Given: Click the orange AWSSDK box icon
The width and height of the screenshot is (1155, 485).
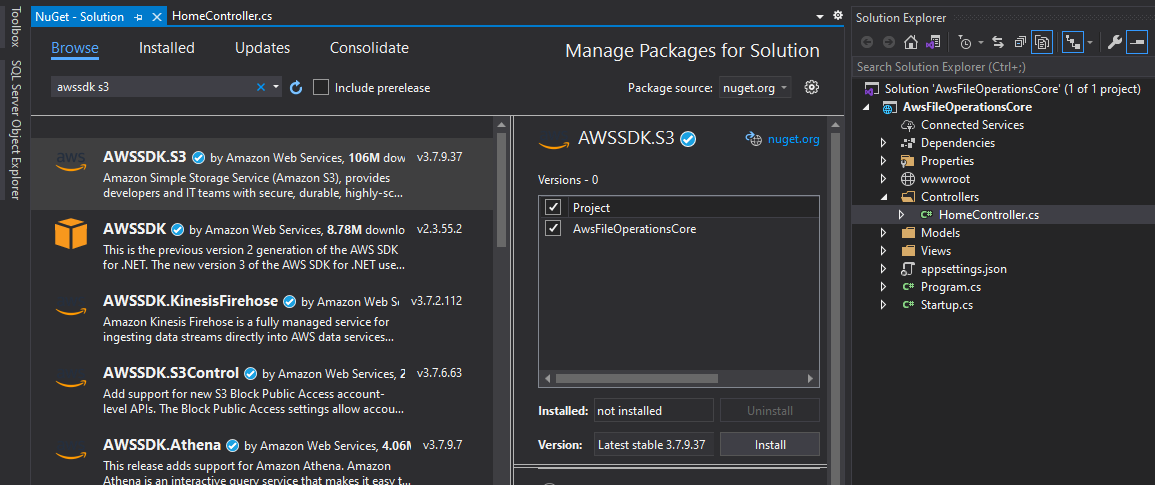Looking at the screenshot, I should [71, 235].
